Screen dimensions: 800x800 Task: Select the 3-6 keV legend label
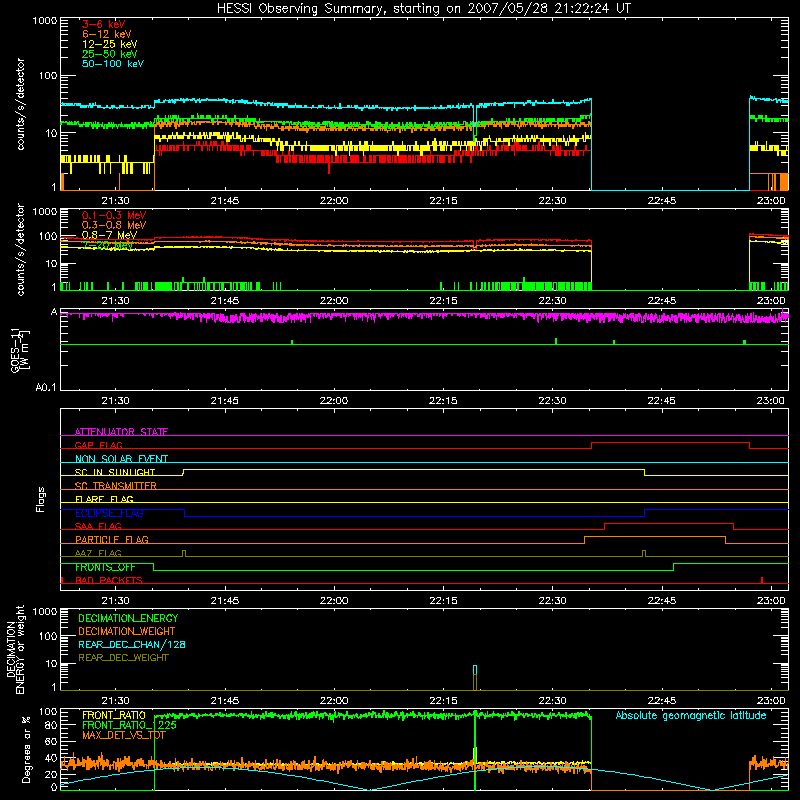[104, 24]
